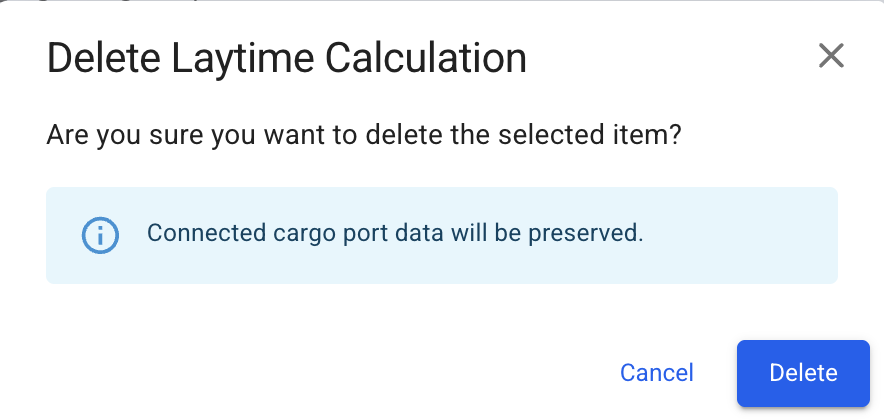This screenshot has width=884, height=420.
Task: Click the Delete button
Action: pyautogui.click(x=803, y=373)
